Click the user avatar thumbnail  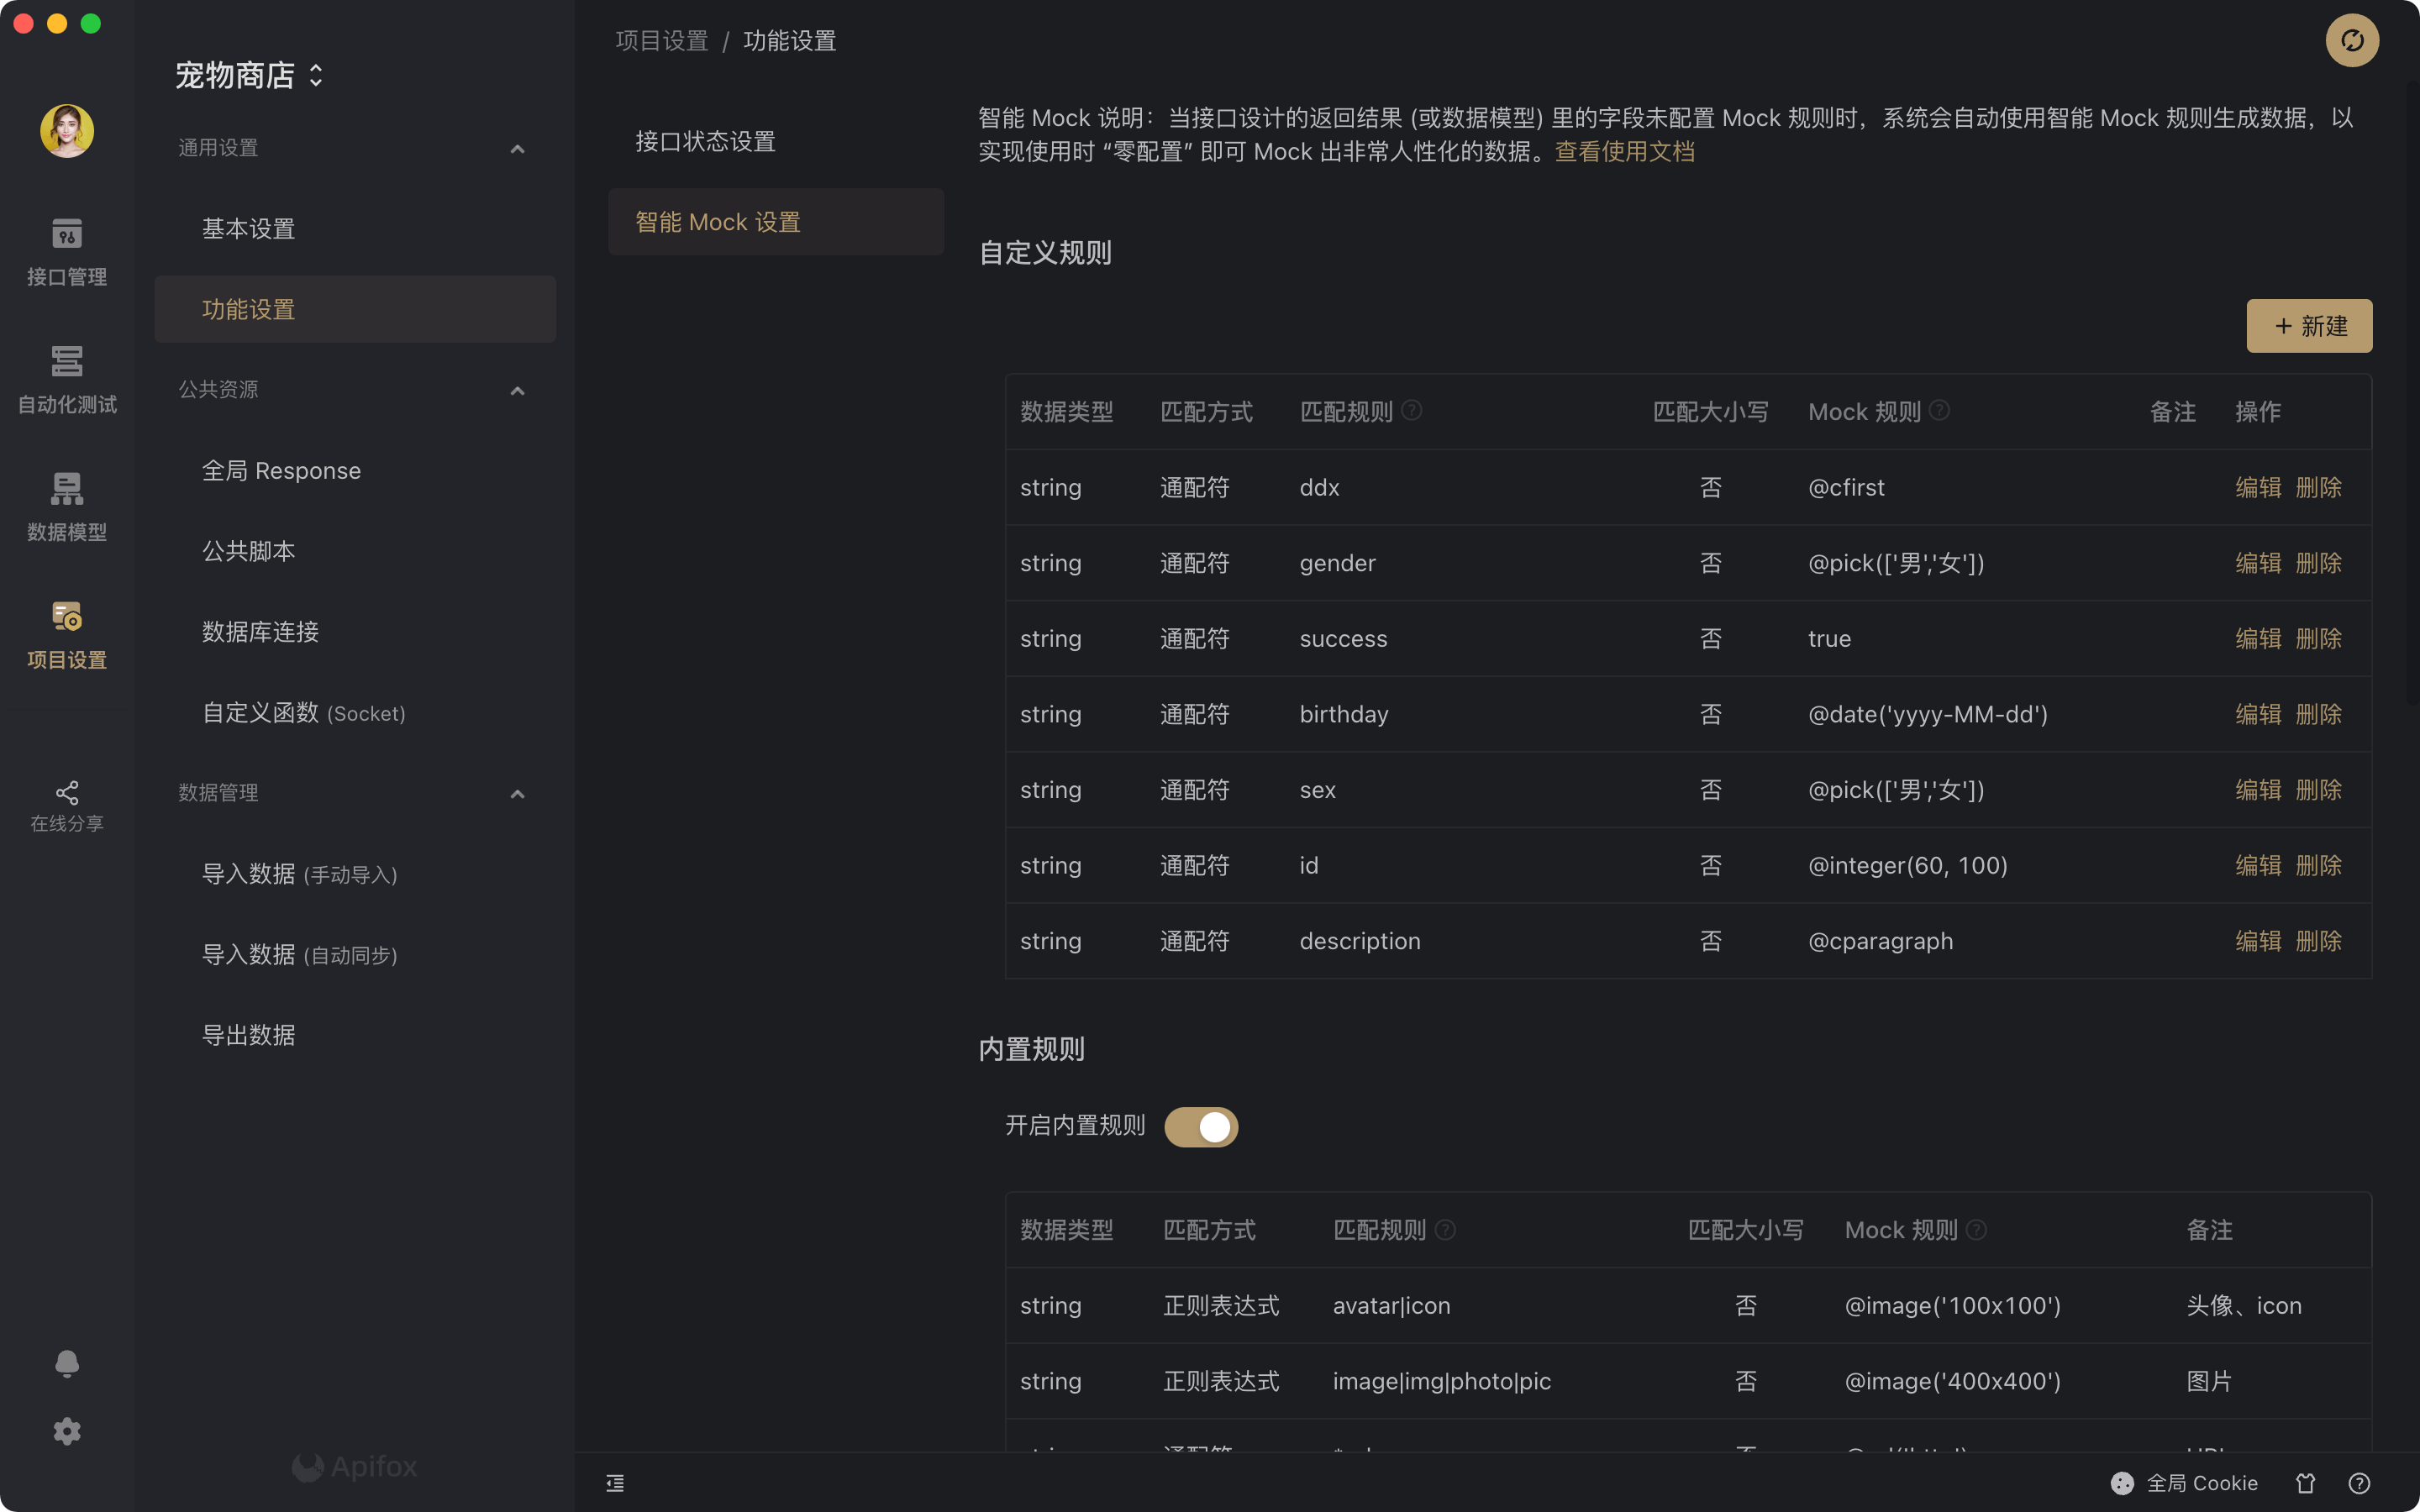pos(67,131)
